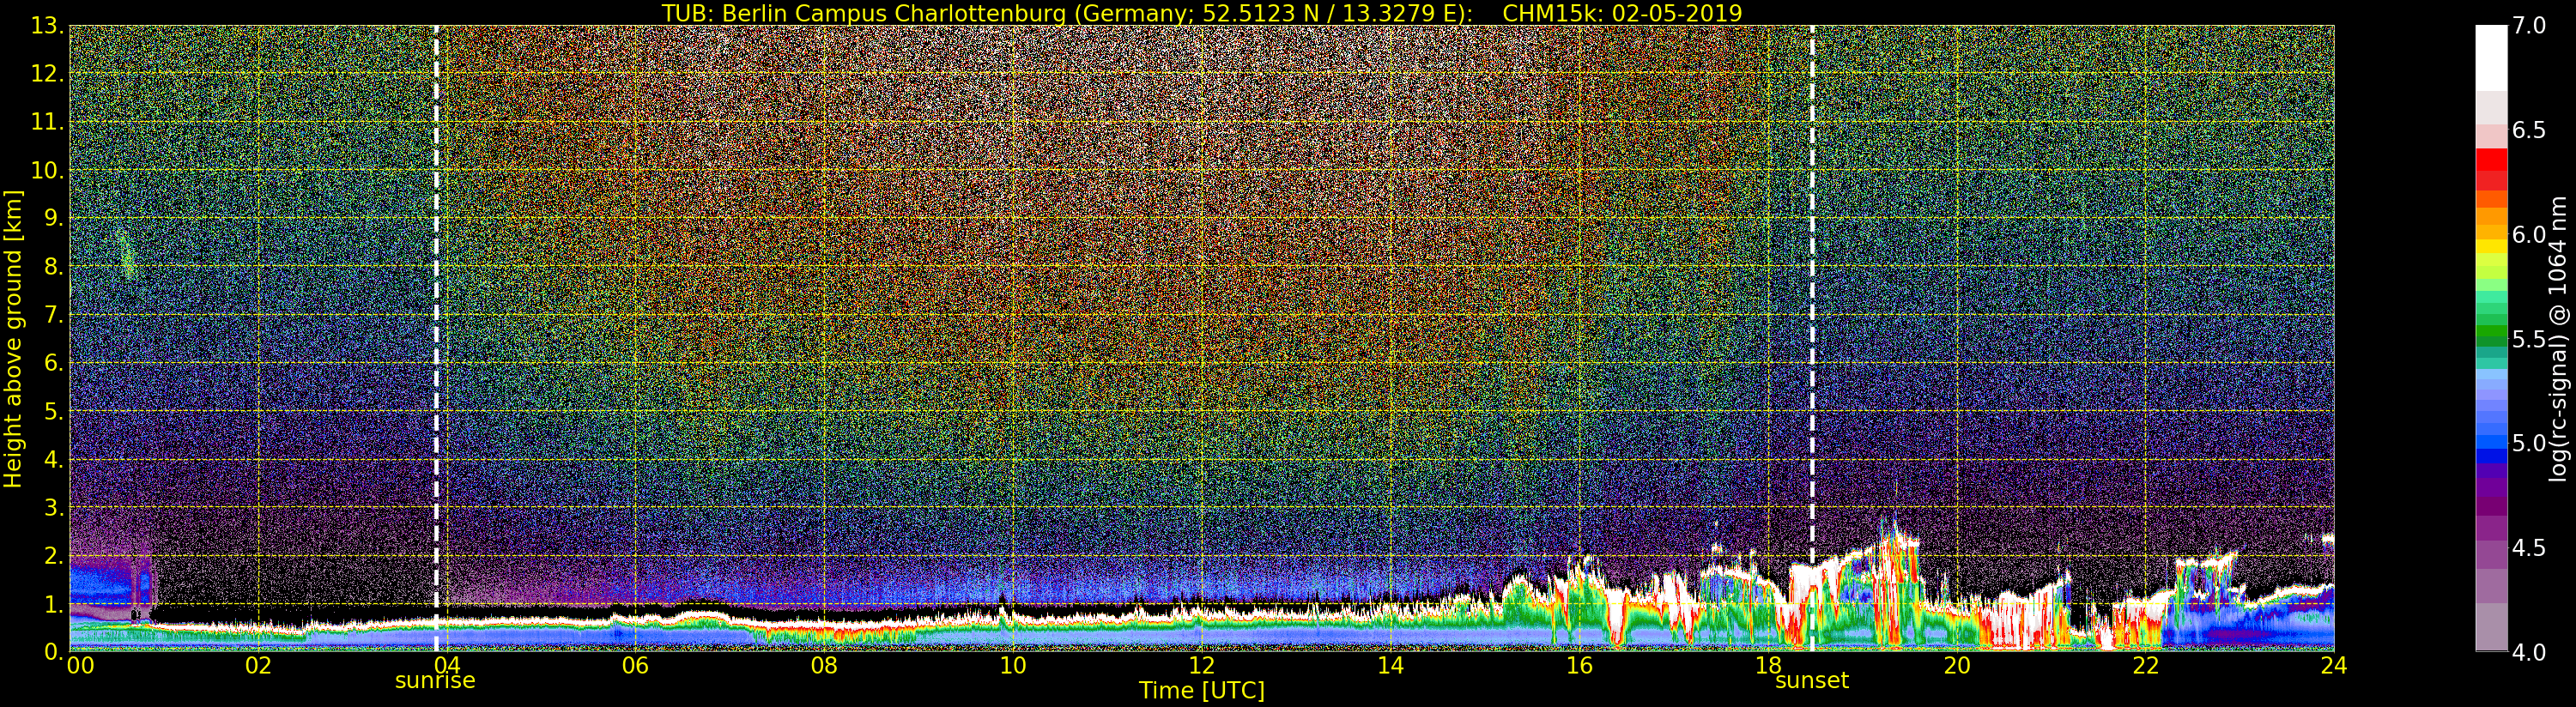The width and height of the screenshot is (2576, 707).
Task: Click the height axis tick label '11.'
Action: coord(47,122)
